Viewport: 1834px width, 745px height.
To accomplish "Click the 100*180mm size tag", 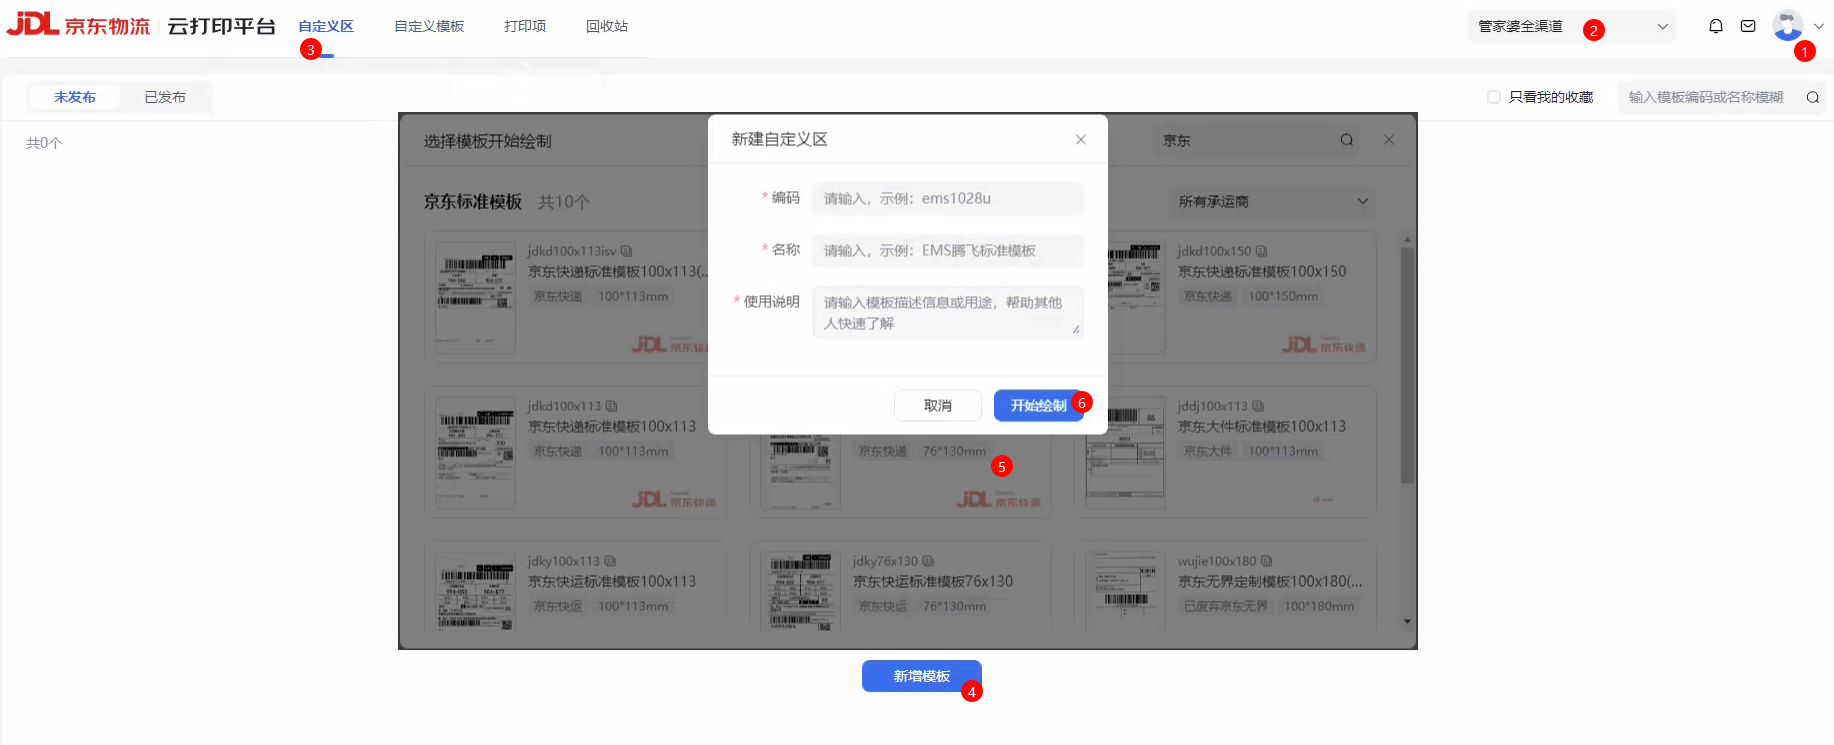I will (1319, 606).
